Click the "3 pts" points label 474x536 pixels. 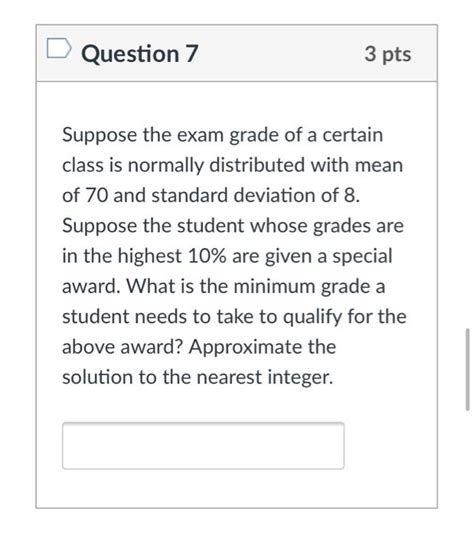click(388, 55)
